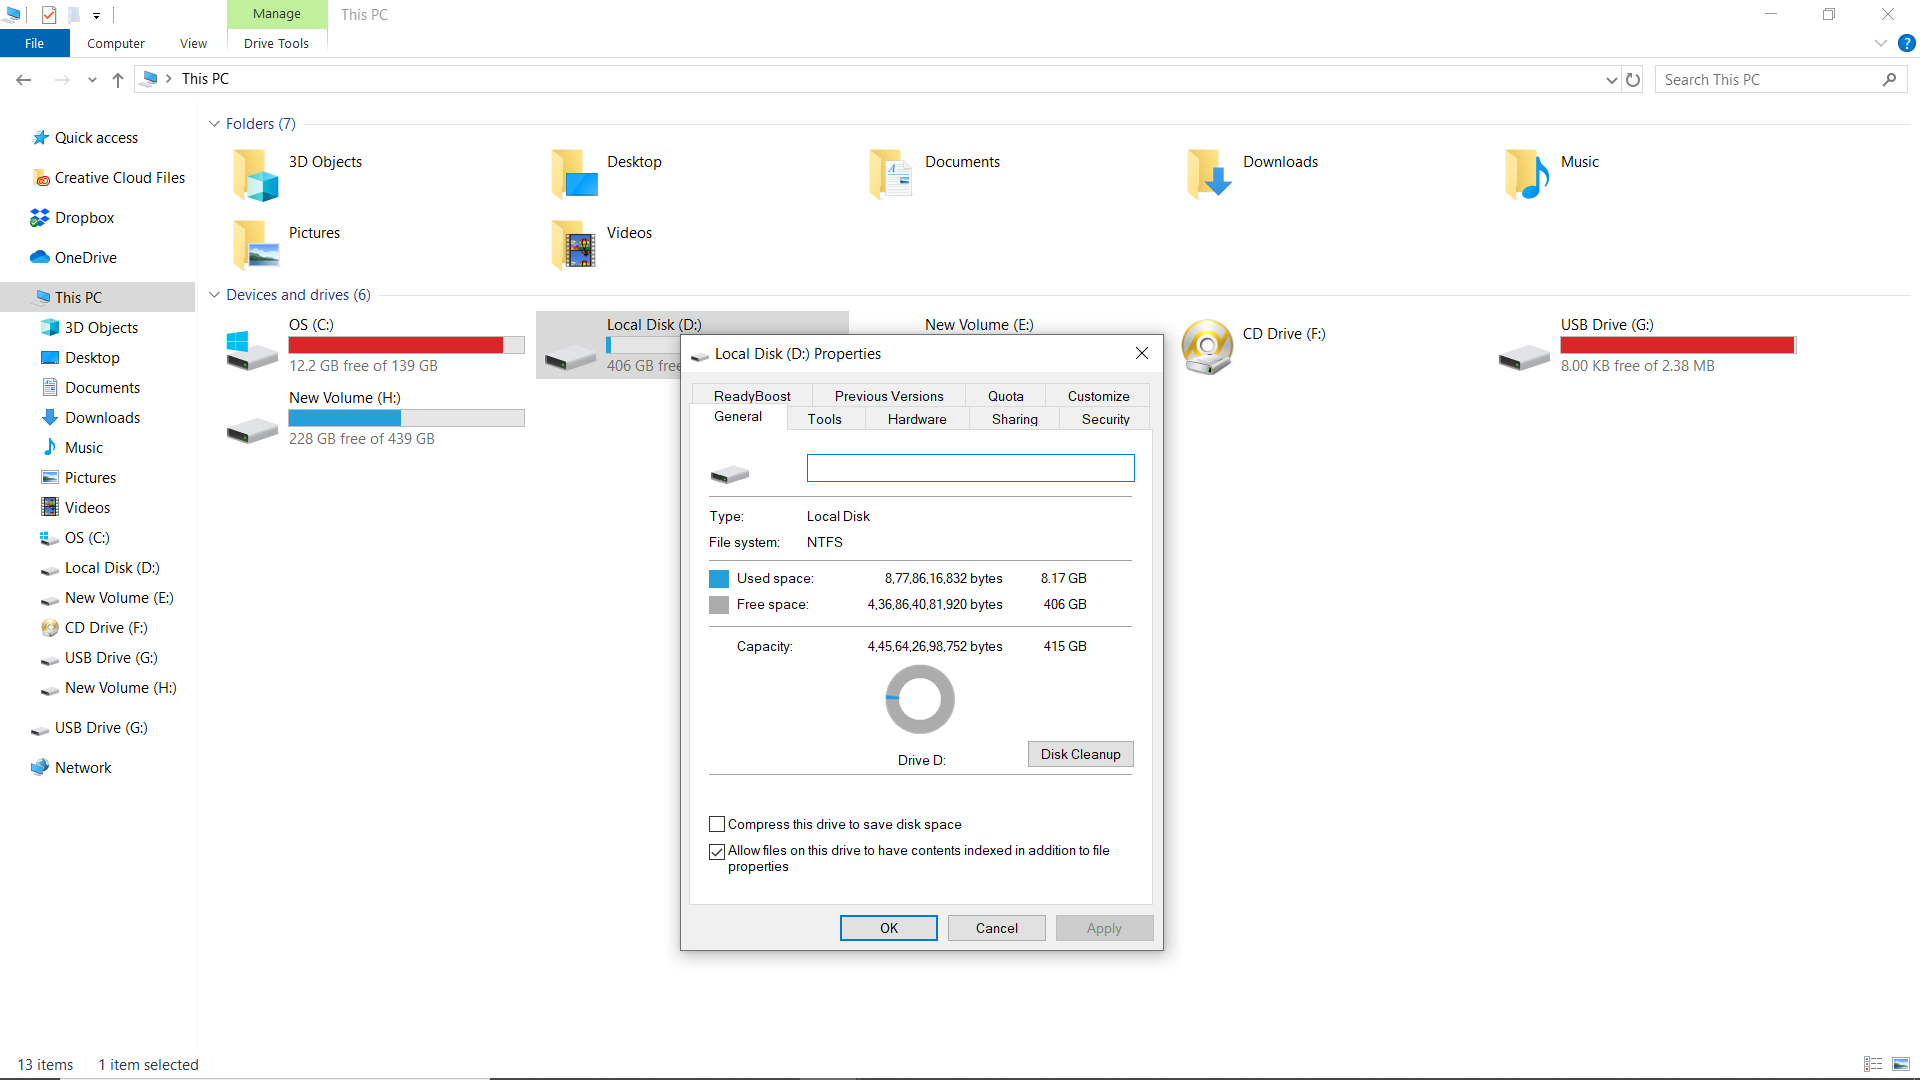Expand recent locations dropdown arrow
The width and height of the screenshot is (1920, 1080).
(92, 80)
